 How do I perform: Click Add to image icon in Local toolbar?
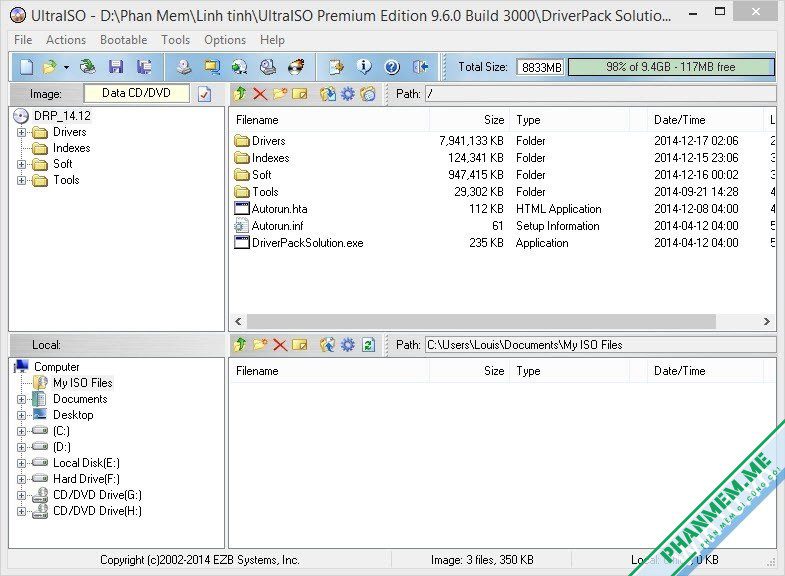coord(327,345)
